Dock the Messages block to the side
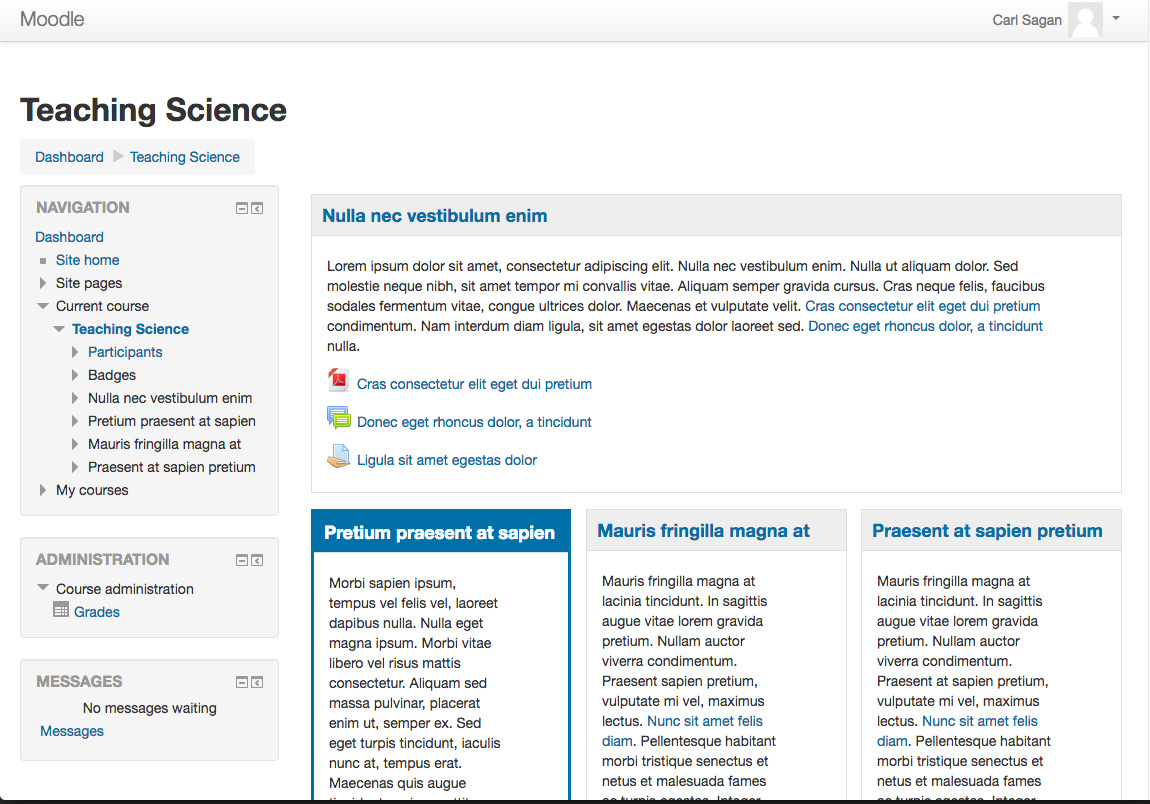Viewport: 1150px width, 804px height. coord(257,682)
